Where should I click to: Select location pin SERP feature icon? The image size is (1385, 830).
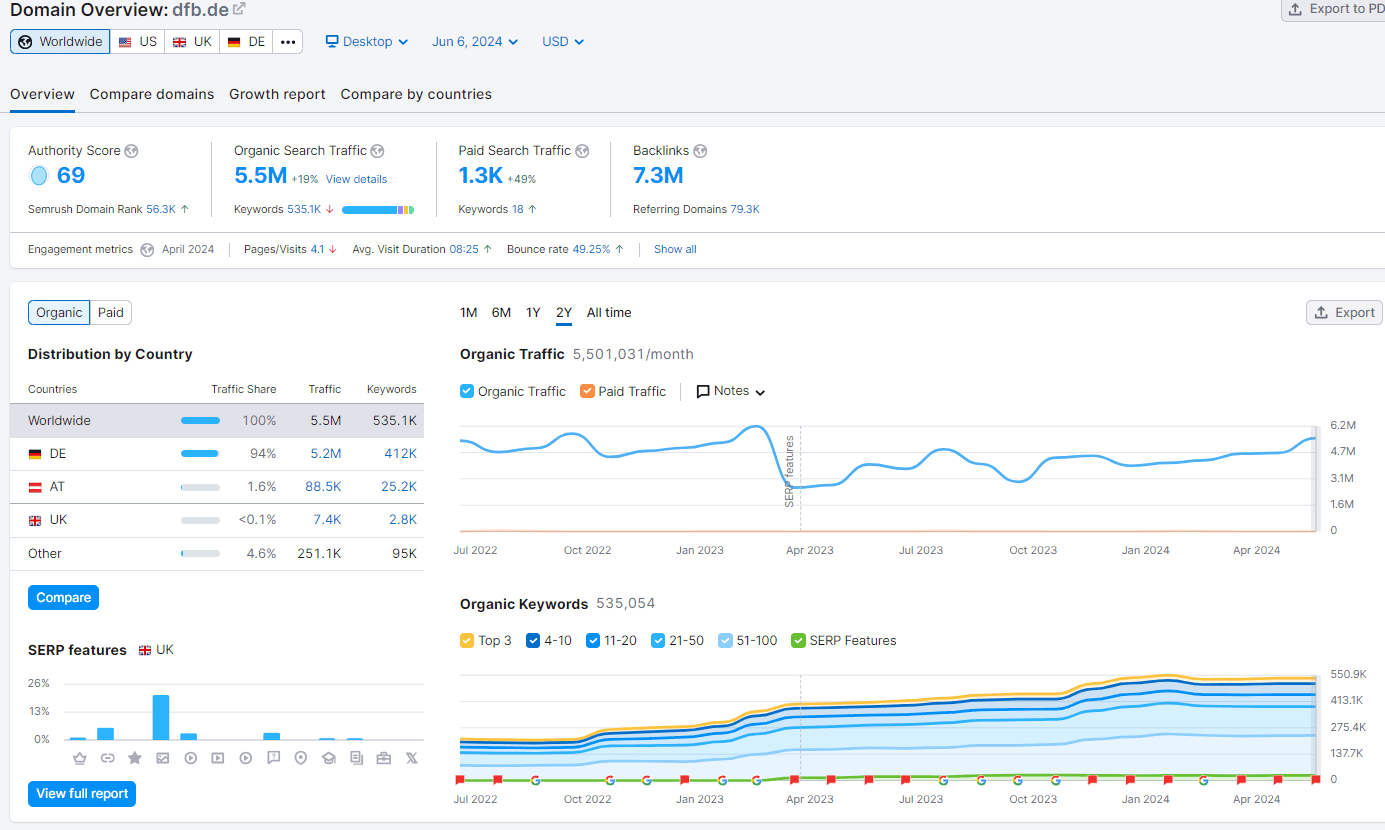(301, 758)
